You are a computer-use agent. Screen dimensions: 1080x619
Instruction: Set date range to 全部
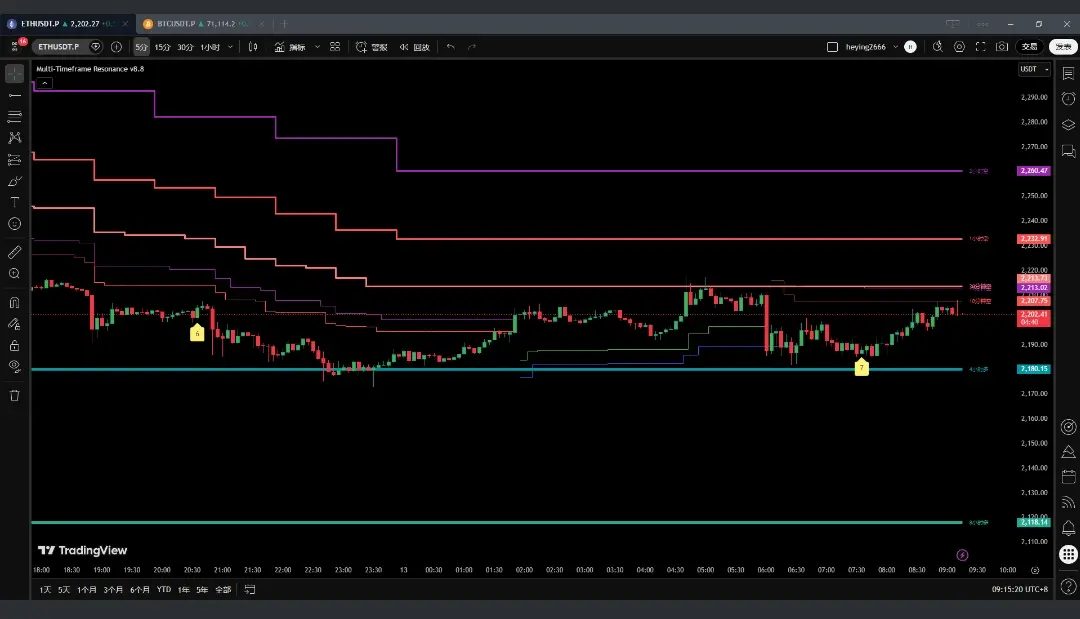pyautogui.click(x=223, y=589)
